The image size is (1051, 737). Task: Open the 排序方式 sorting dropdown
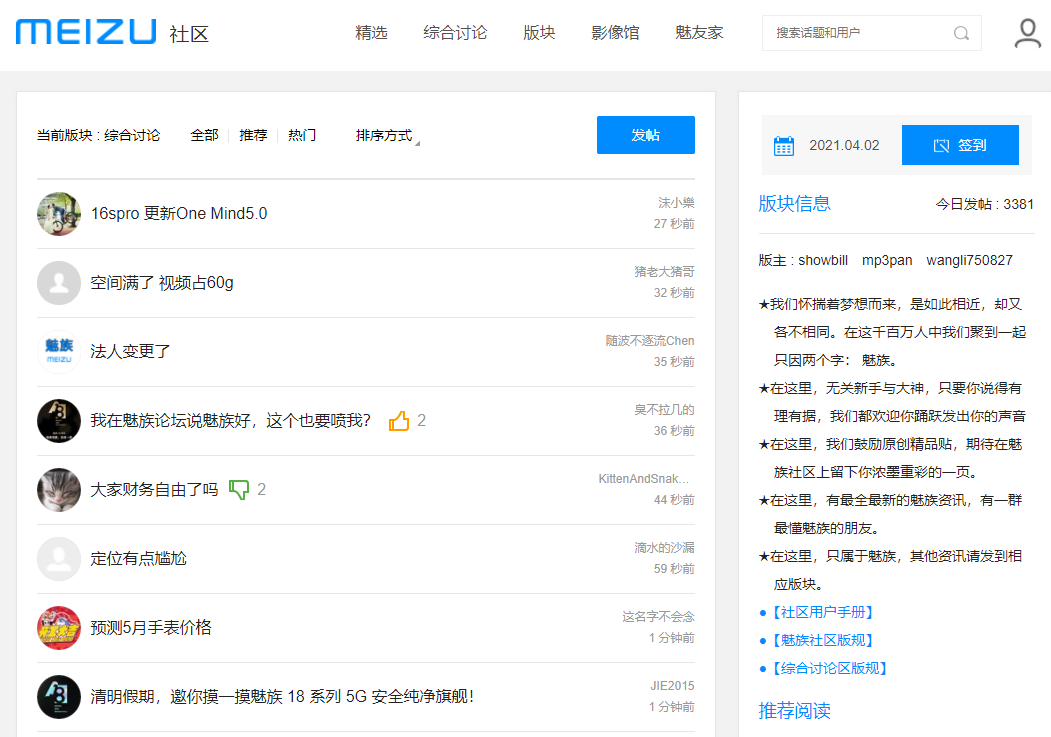click(x=383, y=135)
